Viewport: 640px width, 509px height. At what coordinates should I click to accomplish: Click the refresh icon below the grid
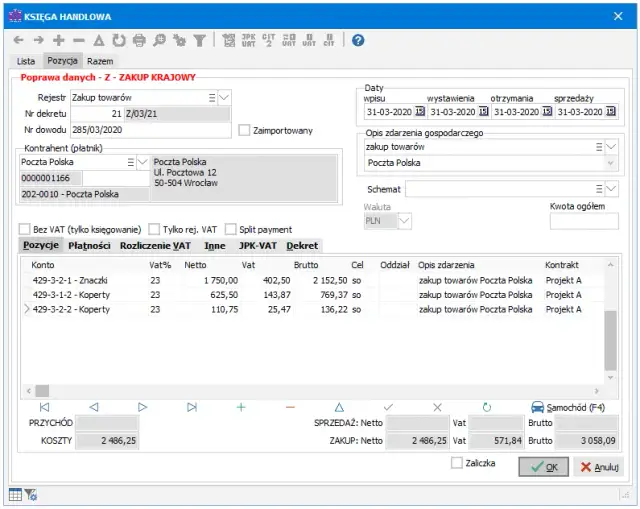487,407
